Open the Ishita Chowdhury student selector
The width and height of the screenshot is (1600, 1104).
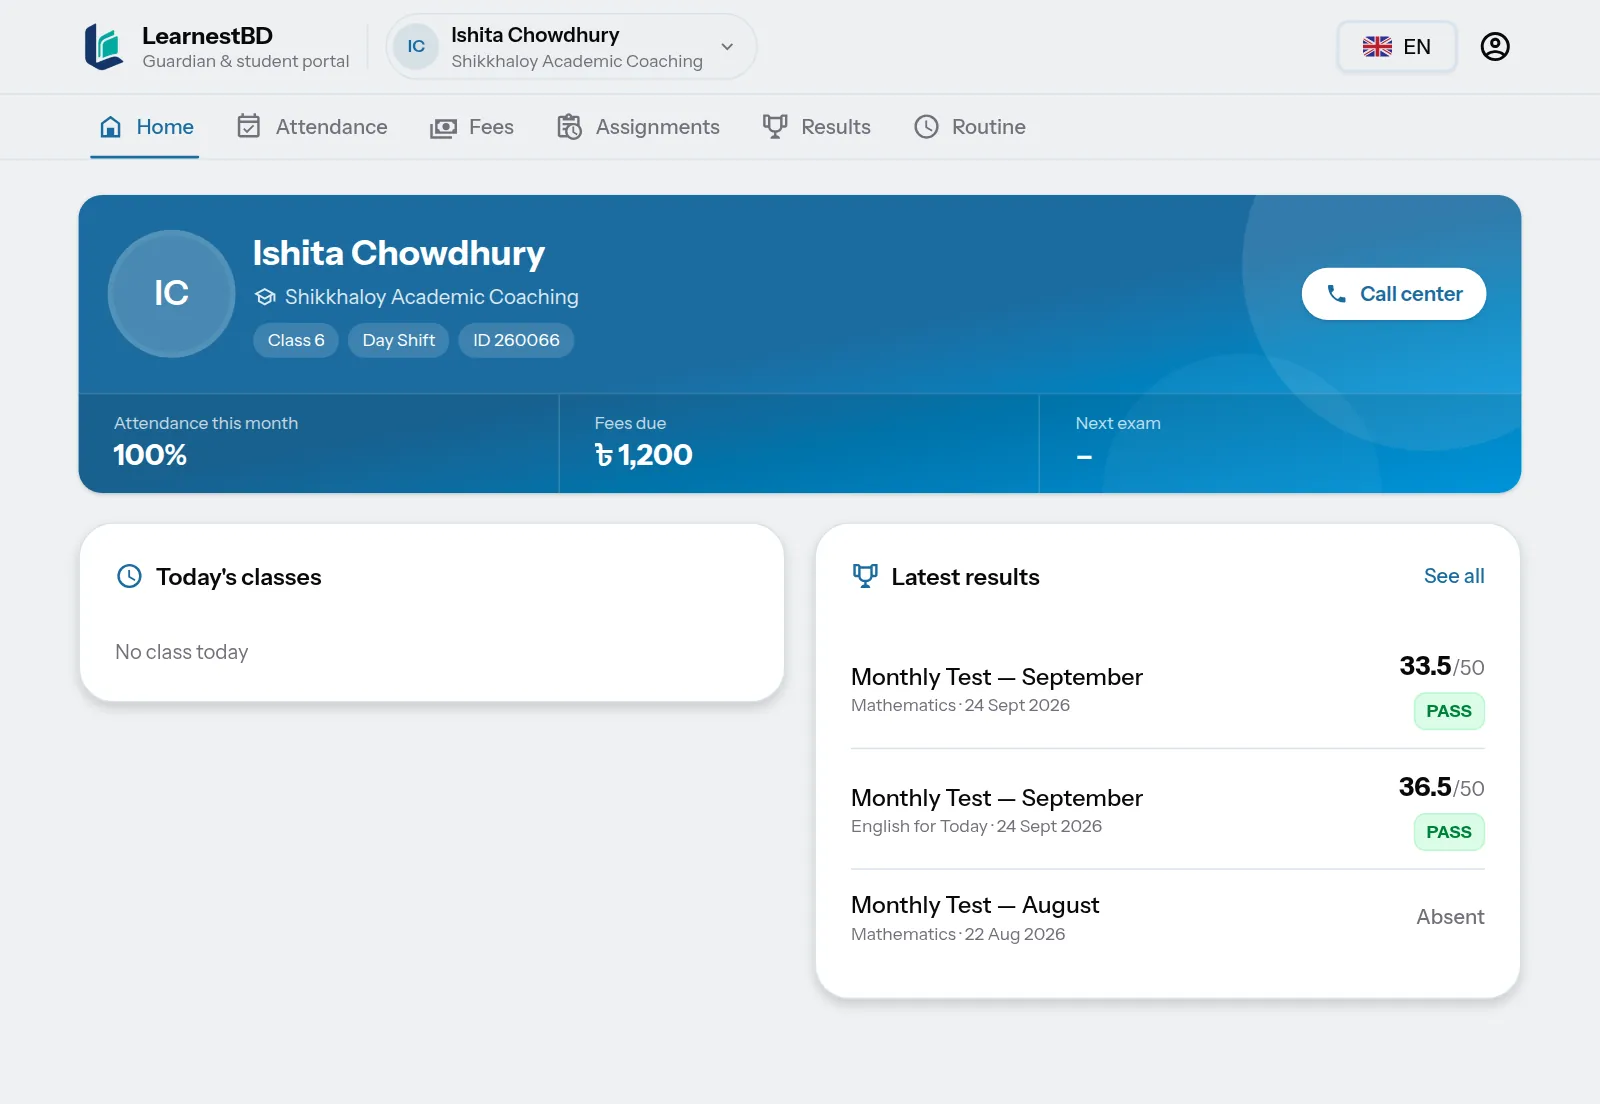click(x=571, y=47)
